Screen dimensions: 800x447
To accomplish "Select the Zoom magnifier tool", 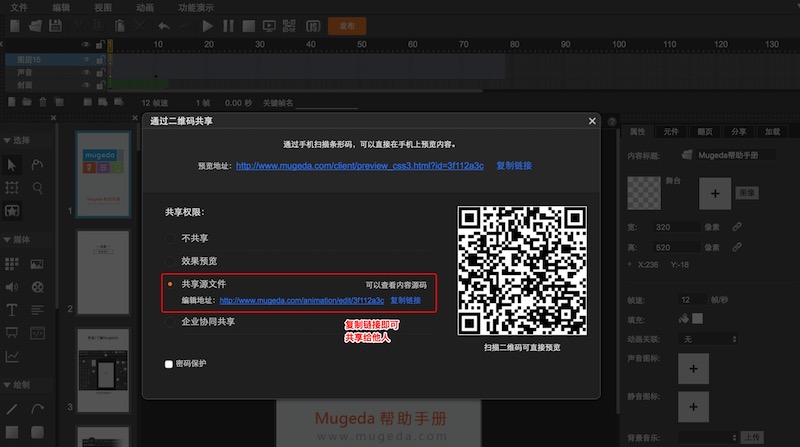I will pos(37,188).
